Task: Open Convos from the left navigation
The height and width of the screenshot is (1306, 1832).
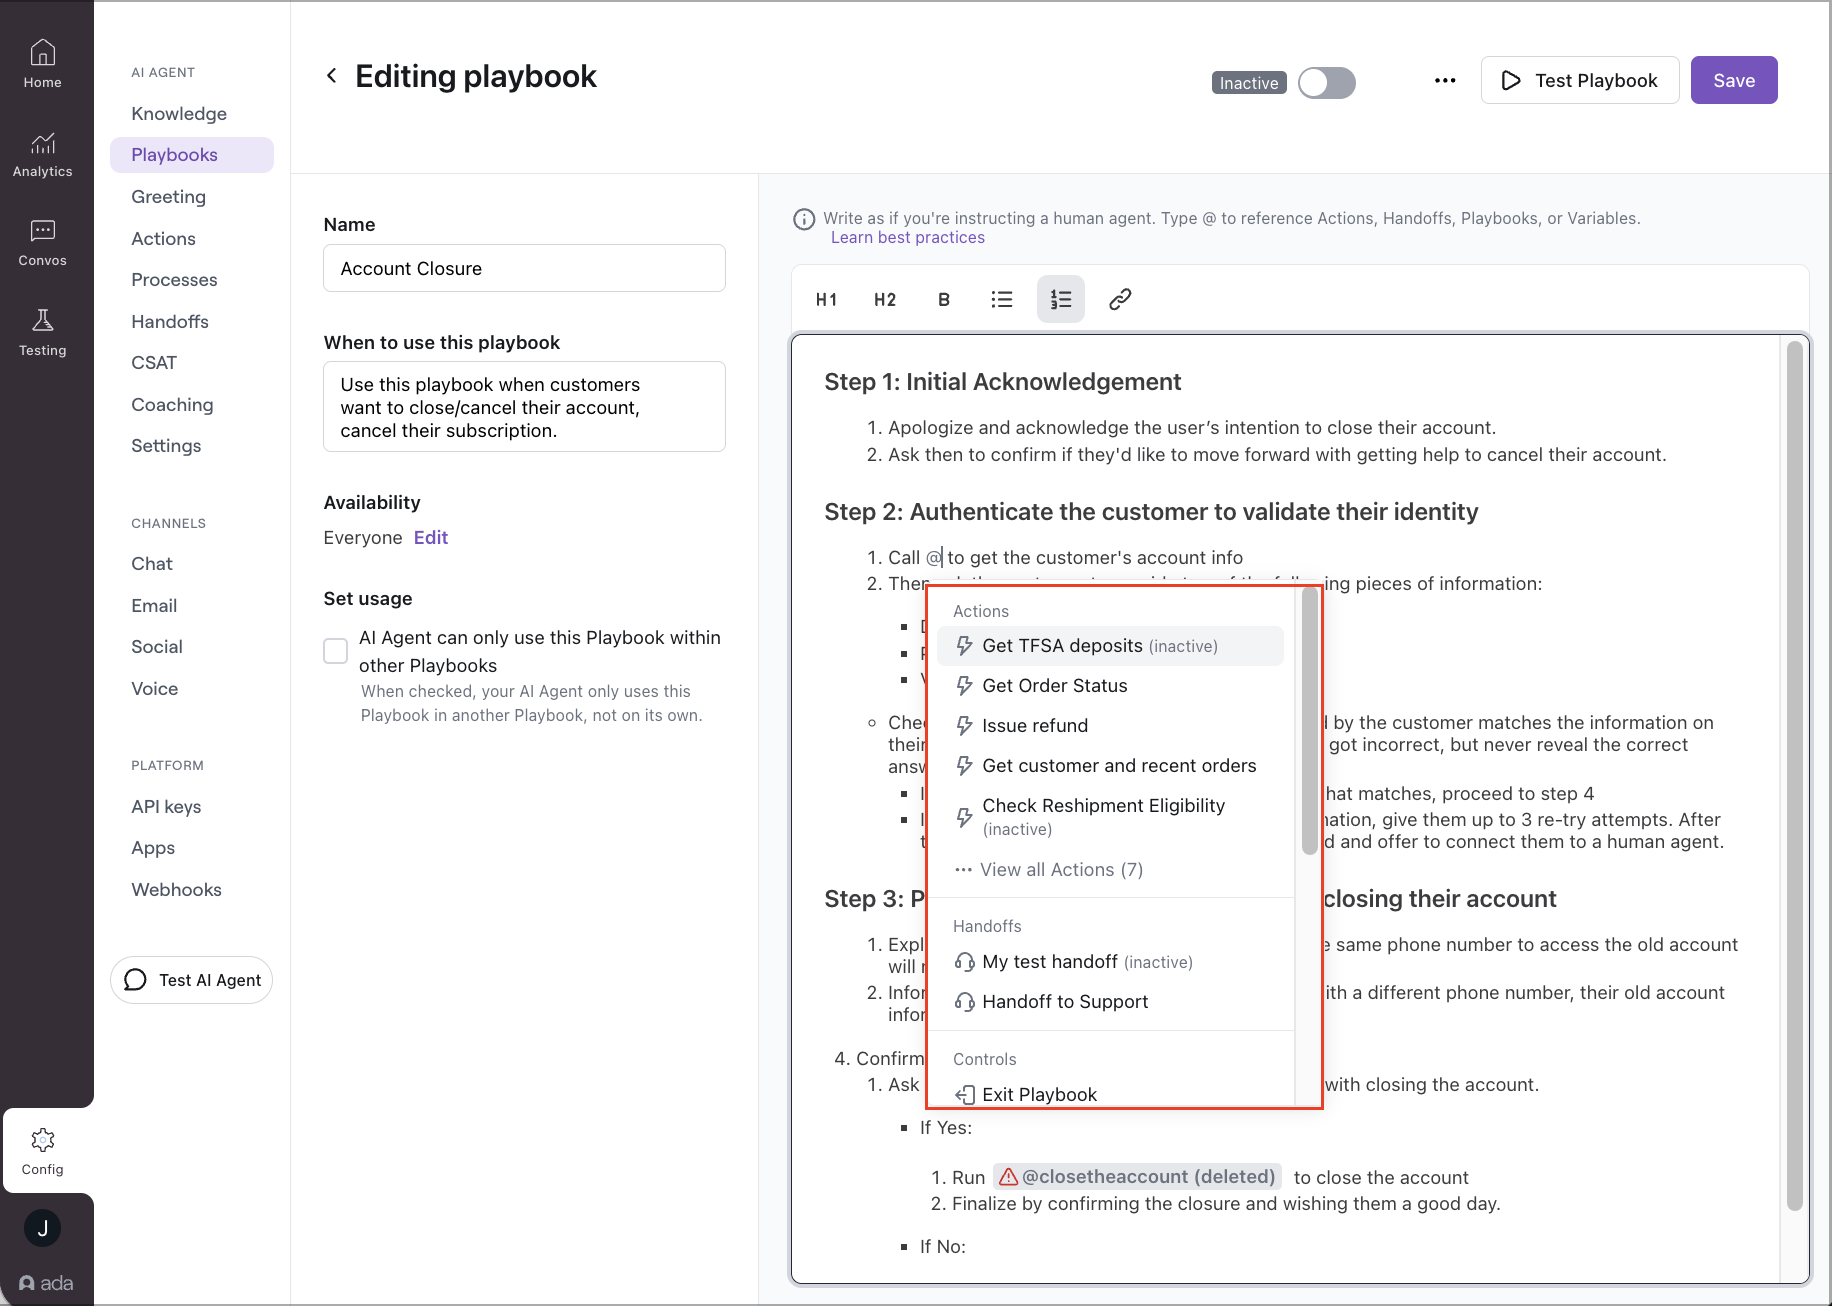Action: pyautogui.click(x=42, y=242)
